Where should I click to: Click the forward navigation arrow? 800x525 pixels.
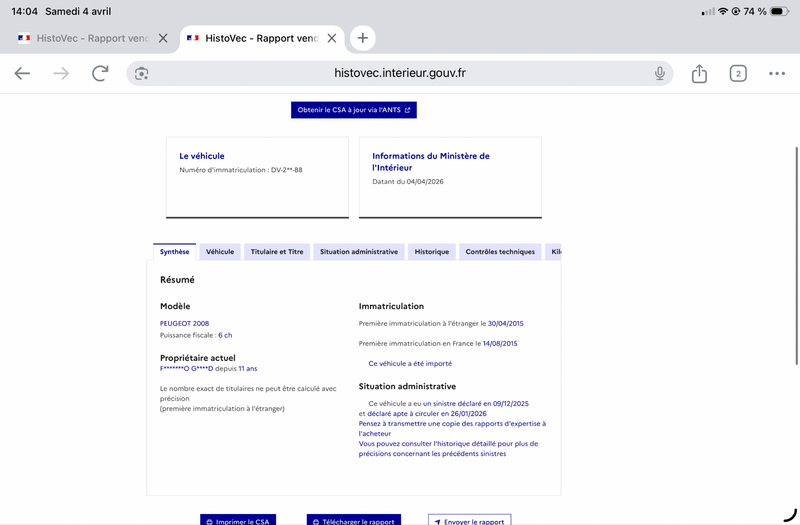(61, 73)
